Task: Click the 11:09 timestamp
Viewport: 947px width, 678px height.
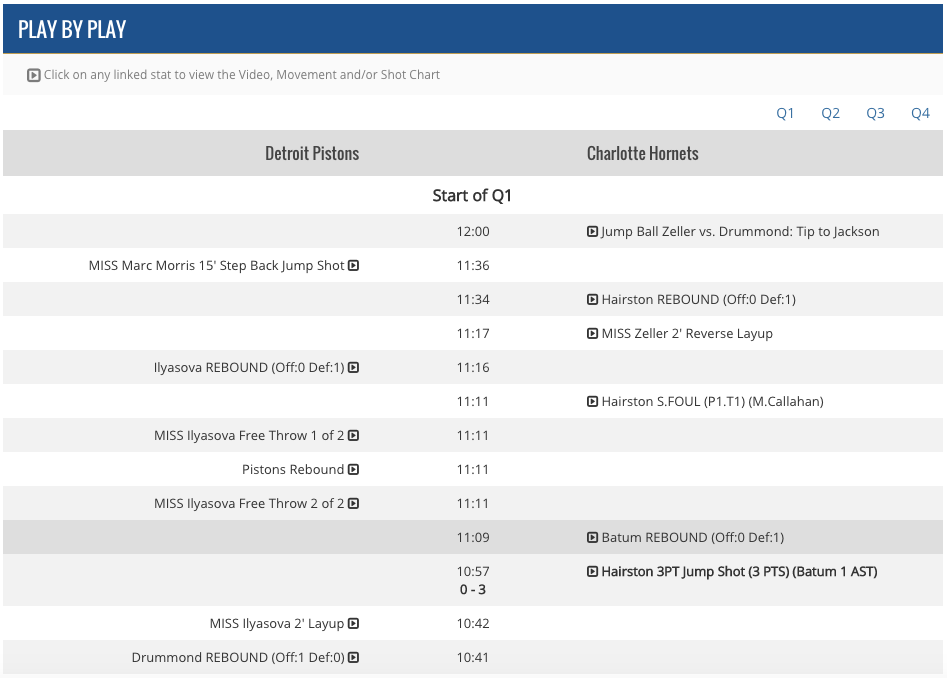Action: pyautogui.click(x=473, y=537)
